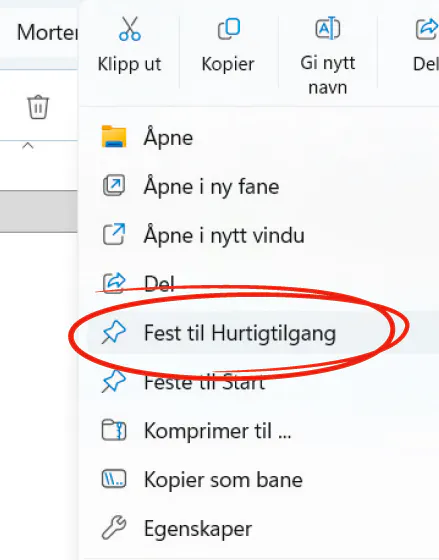439x560 pixels.
Task: Click the scissors Klipp ut icon
Action: (130, 29)
